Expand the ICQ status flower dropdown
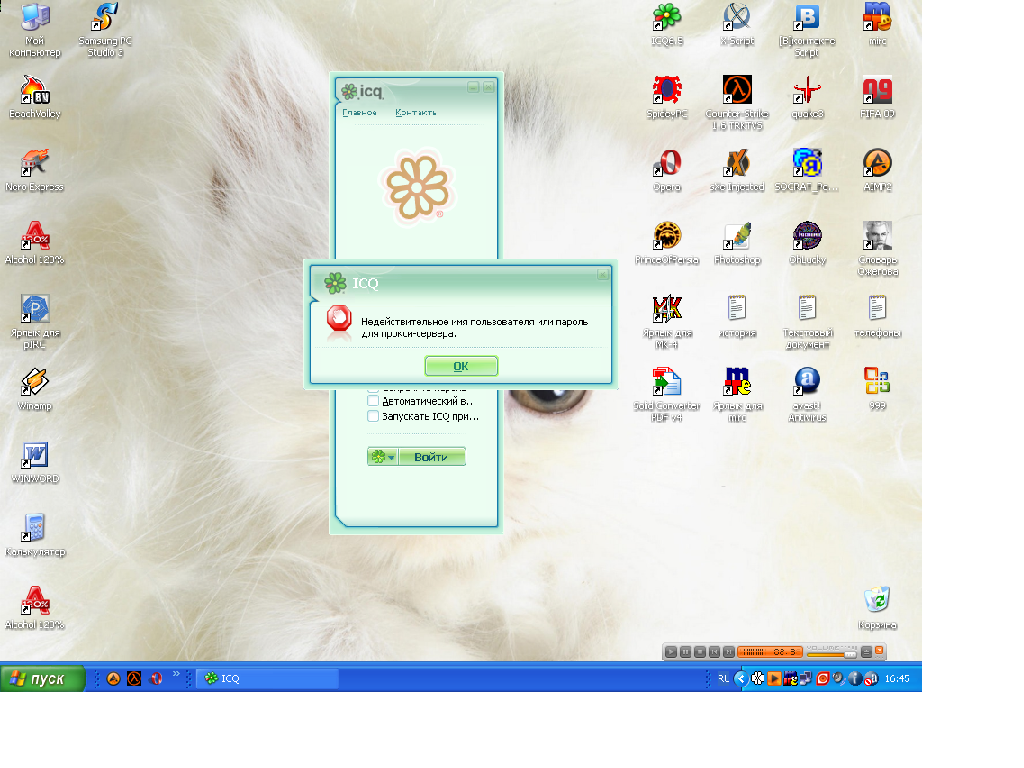Viewport: 1024px width, 768px height. [x=382, y=457]
